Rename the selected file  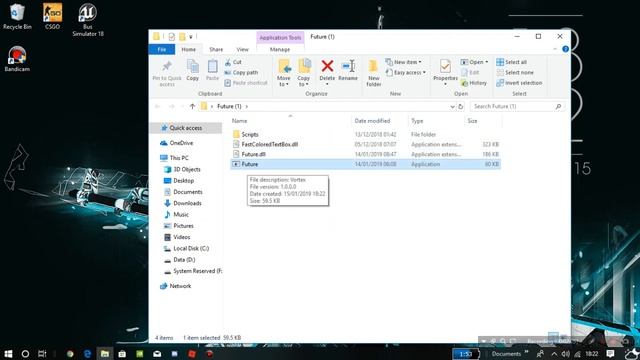click(x=348, y=70)
